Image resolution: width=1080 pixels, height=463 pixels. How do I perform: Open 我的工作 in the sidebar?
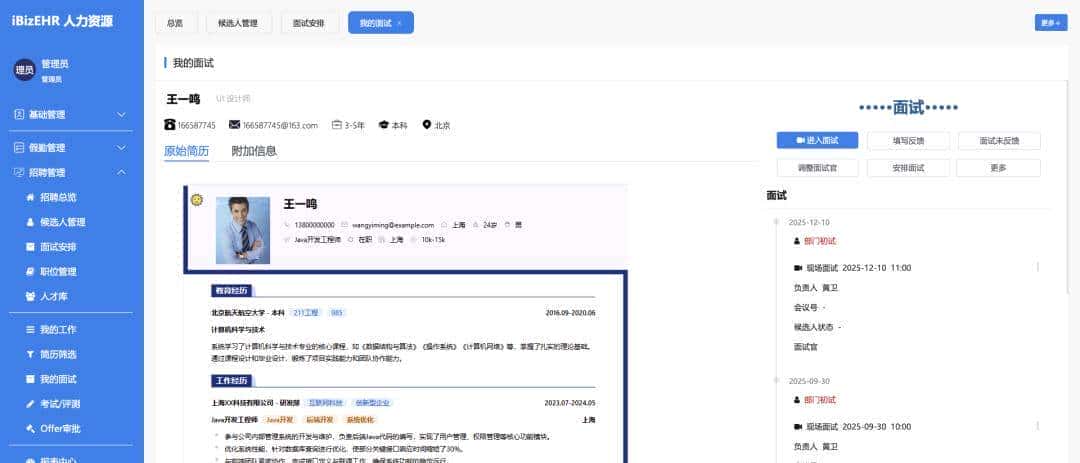pos(51,330)
